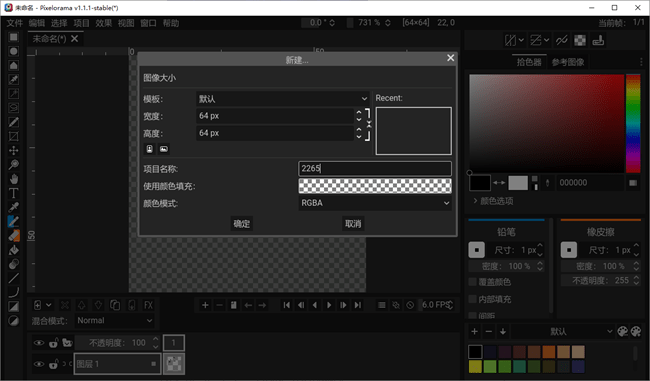The height and width of the screenshot is (381, 650).
Task: Click the swap colors arrow icon
Action: pos(499,182)
